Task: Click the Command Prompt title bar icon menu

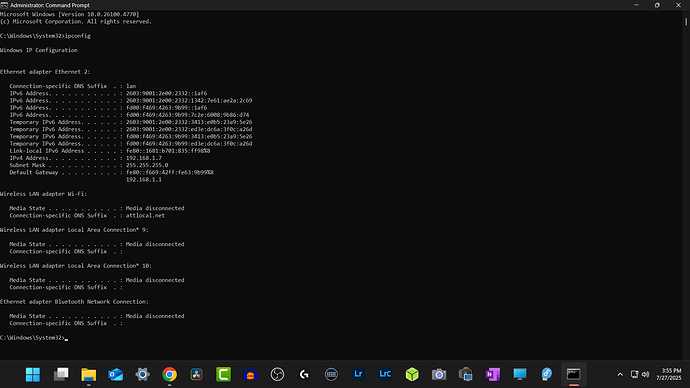Action: (x=4, y=5)
